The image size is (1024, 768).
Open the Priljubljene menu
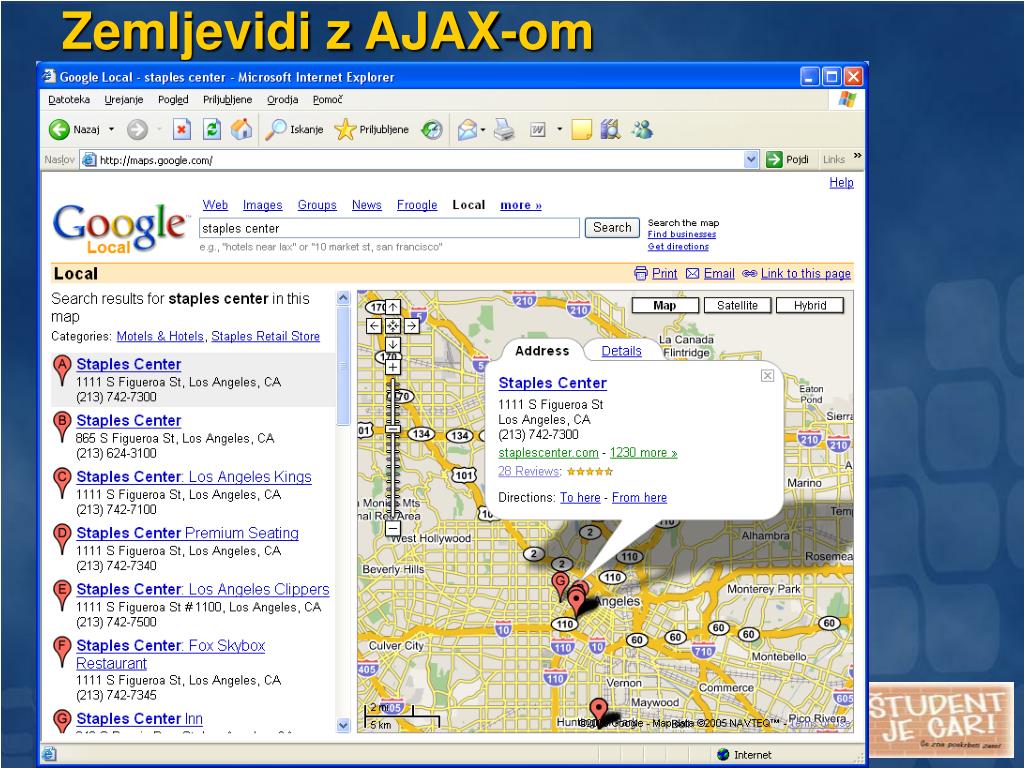point(227,99)
